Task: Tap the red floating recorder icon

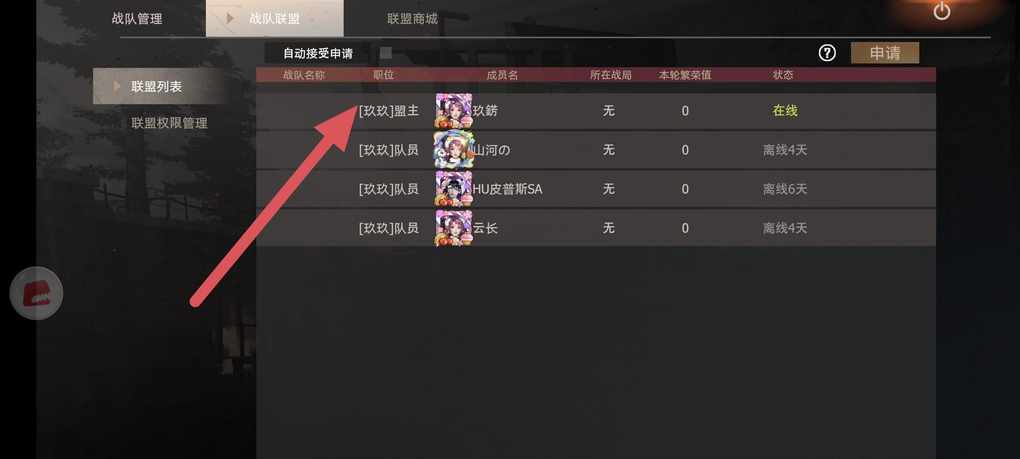Action: pyautogui.click(x=36, y=293)
